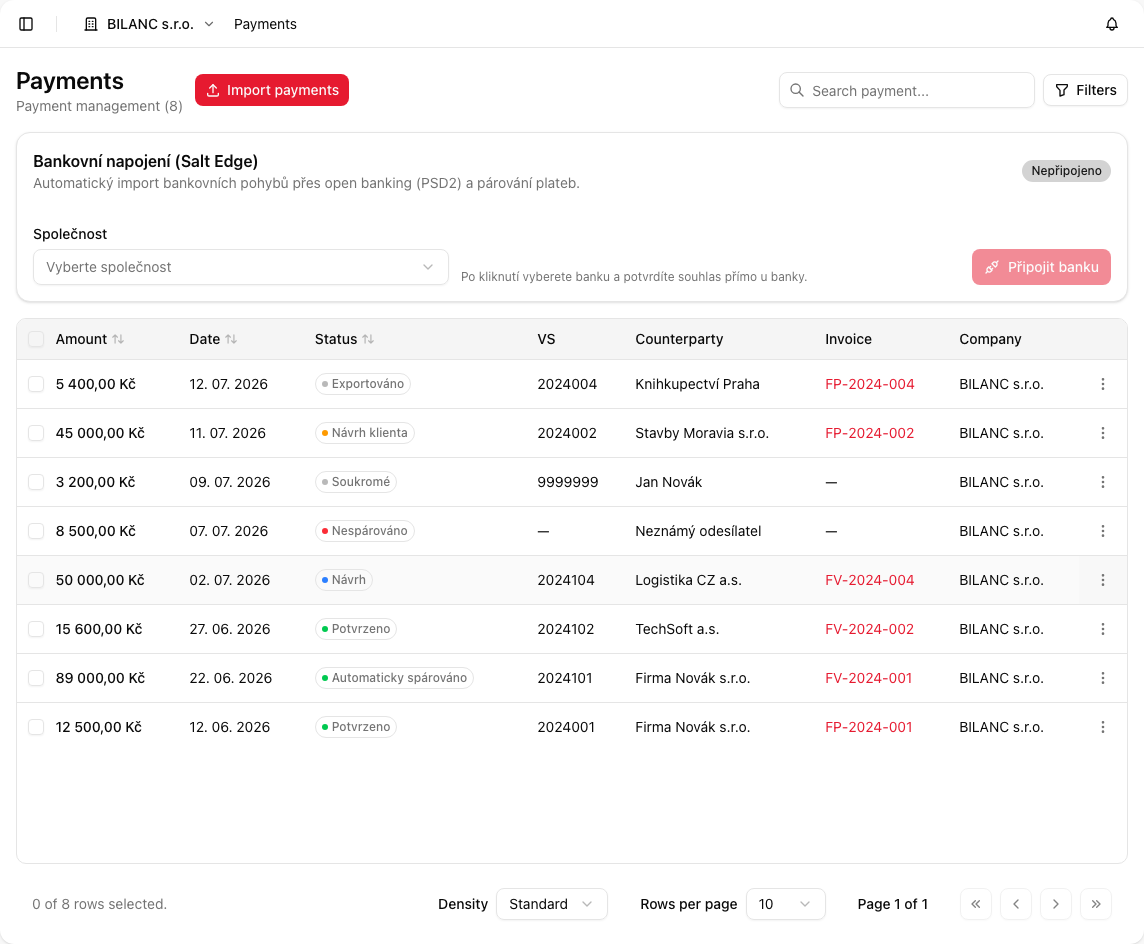This screenshot has height=944, width=1144.
Task: Click the Import payments button
Action: point(271,90)
